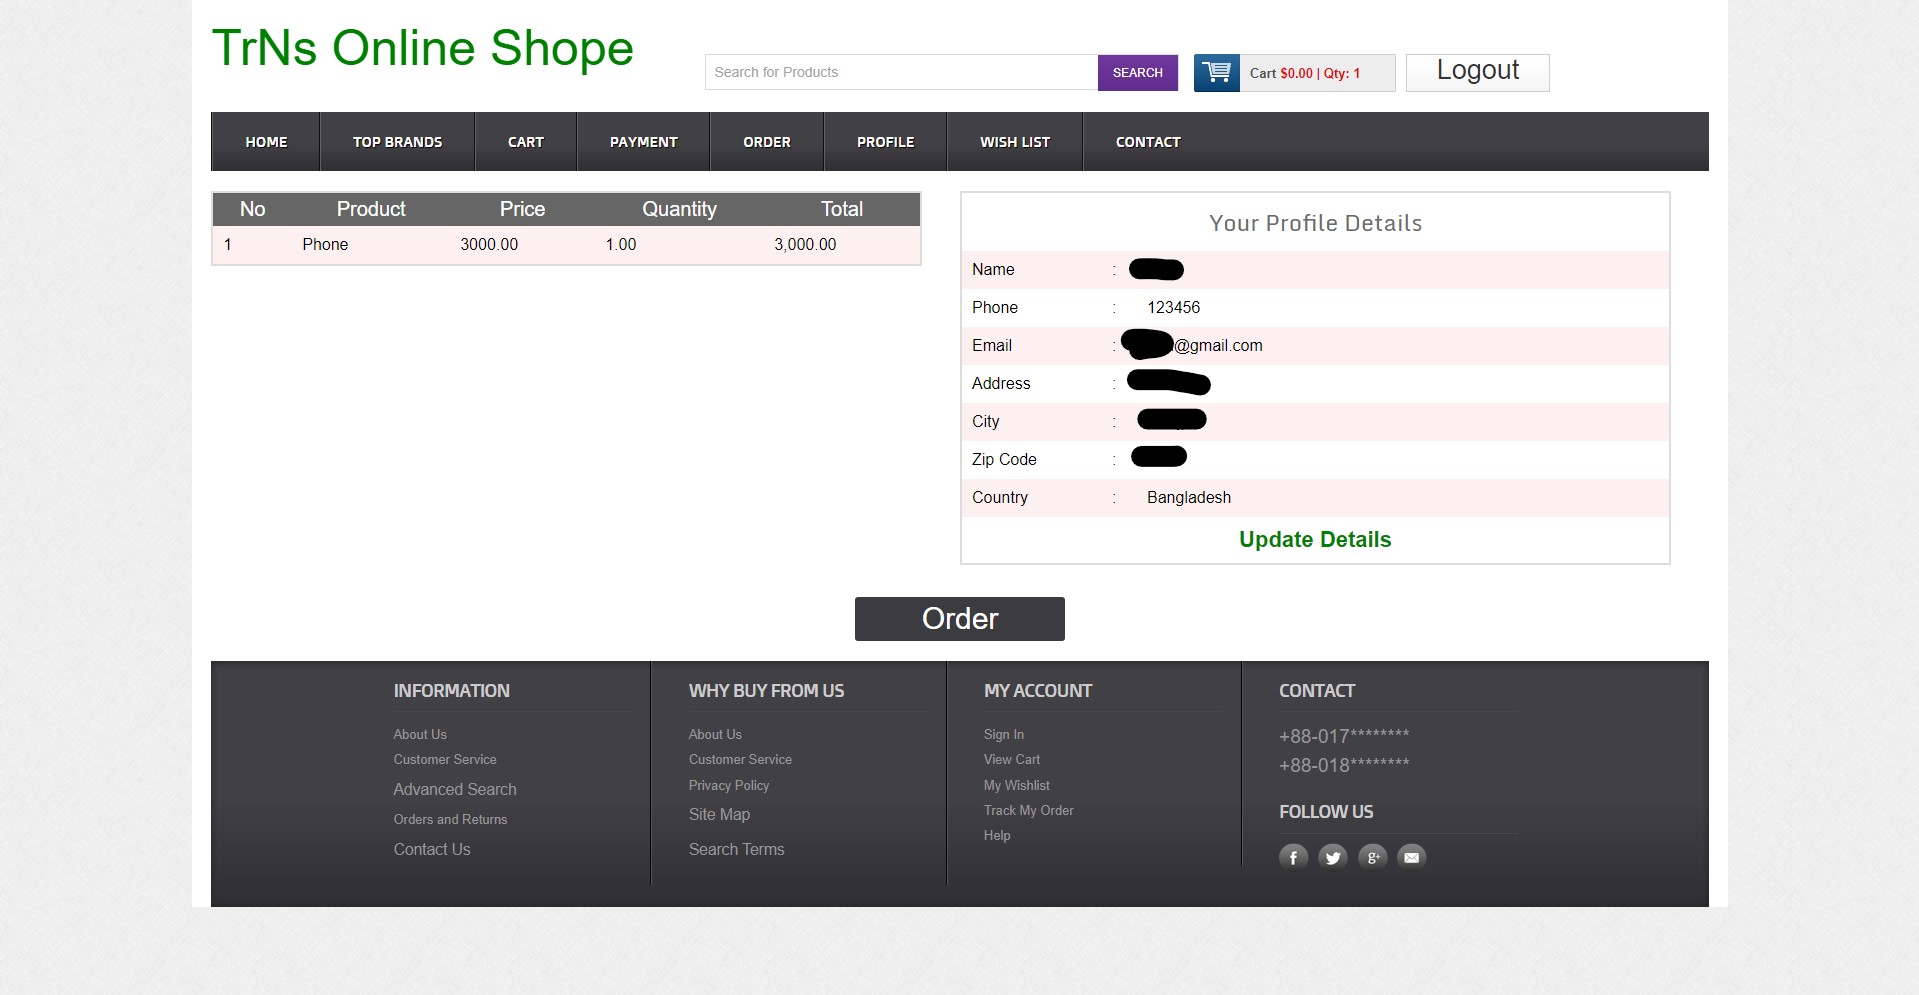Navigate to the CONTACT page
1919x995 pixels.
[1147, 141]
